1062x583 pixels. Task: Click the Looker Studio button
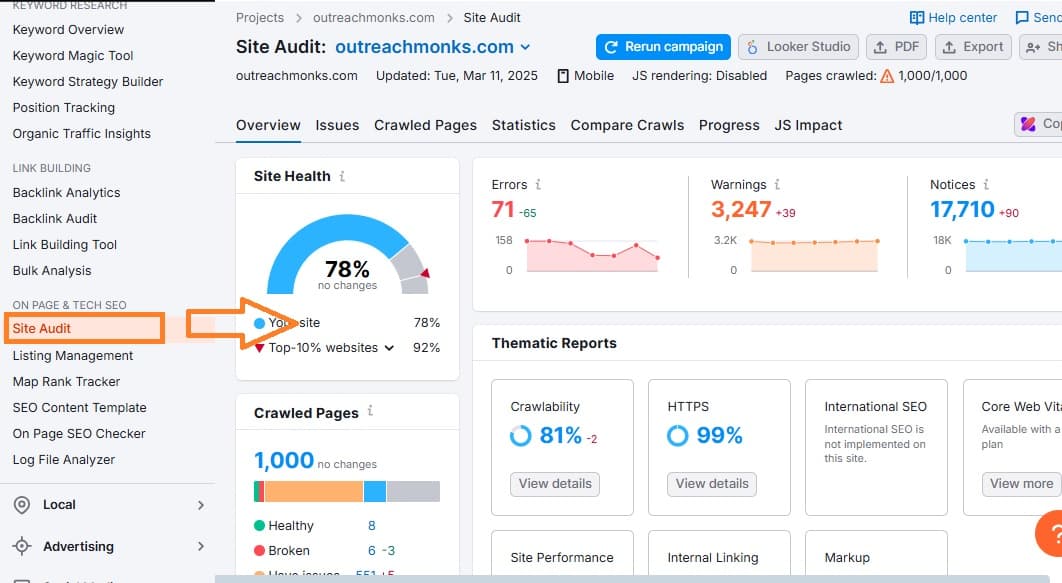point(799,47)
